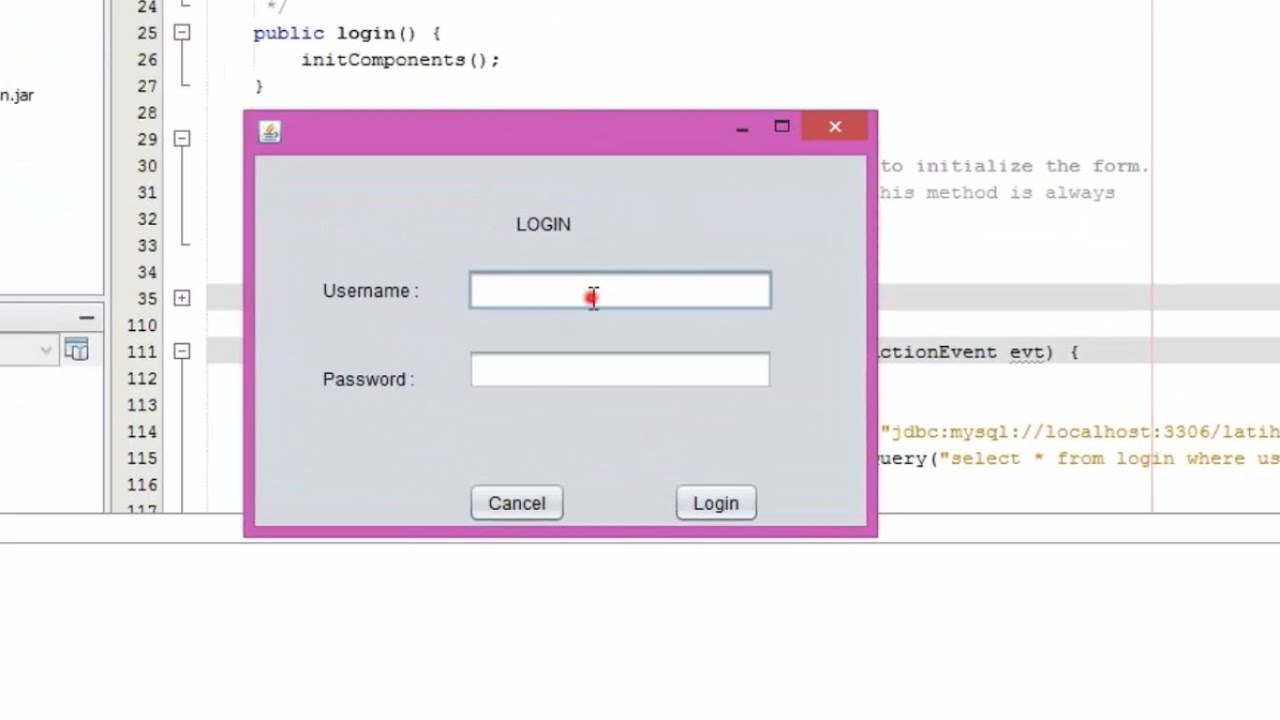Viewport: 1280px width, 720px height.
Task: Click the panel icon beside the dropdown
Action: [77, 349]
